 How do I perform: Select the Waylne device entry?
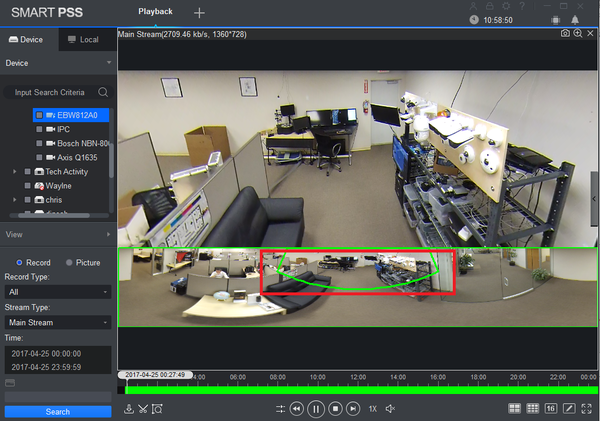58,186
